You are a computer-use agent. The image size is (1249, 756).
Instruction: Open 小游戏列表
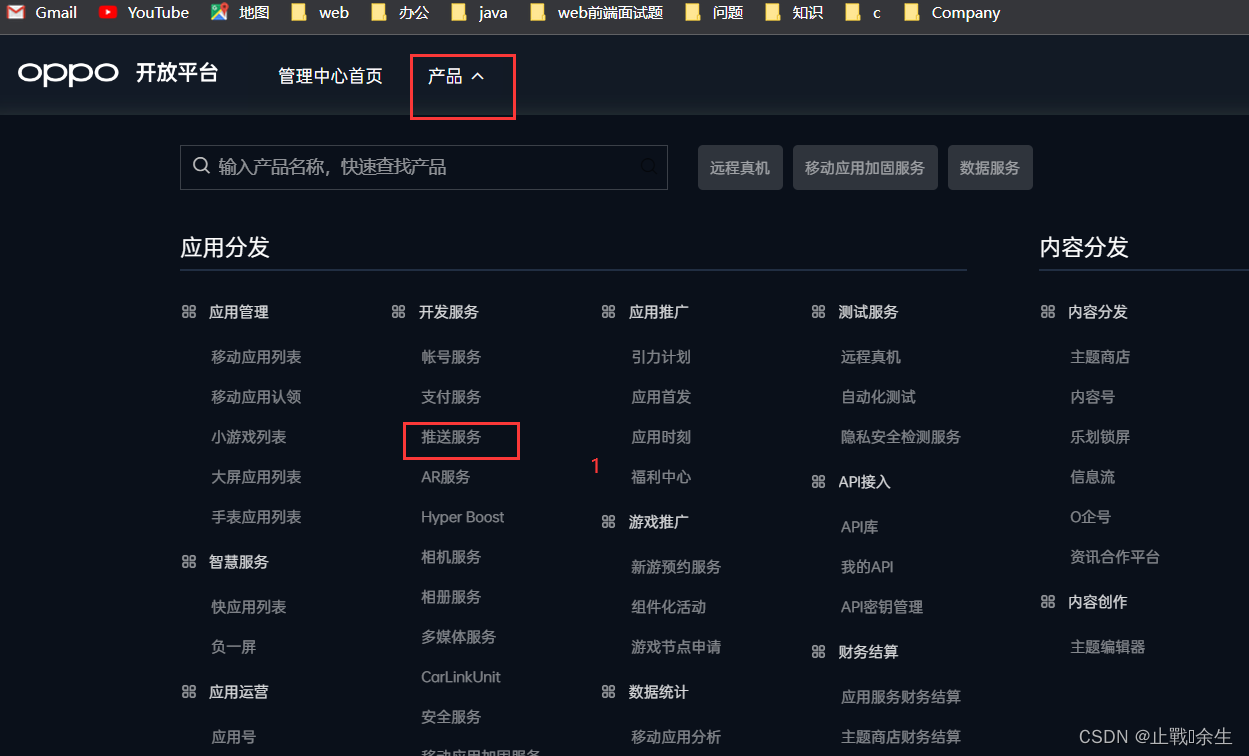[x=249, y=437]
